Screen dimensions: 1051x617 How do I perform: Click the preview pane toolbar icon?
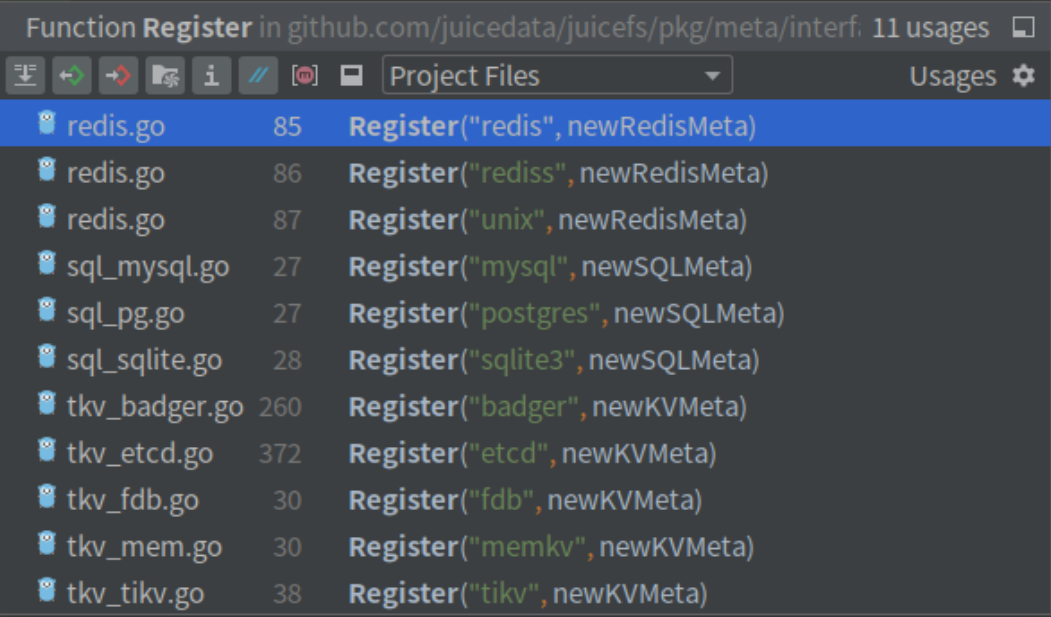[x=351, y=76]
